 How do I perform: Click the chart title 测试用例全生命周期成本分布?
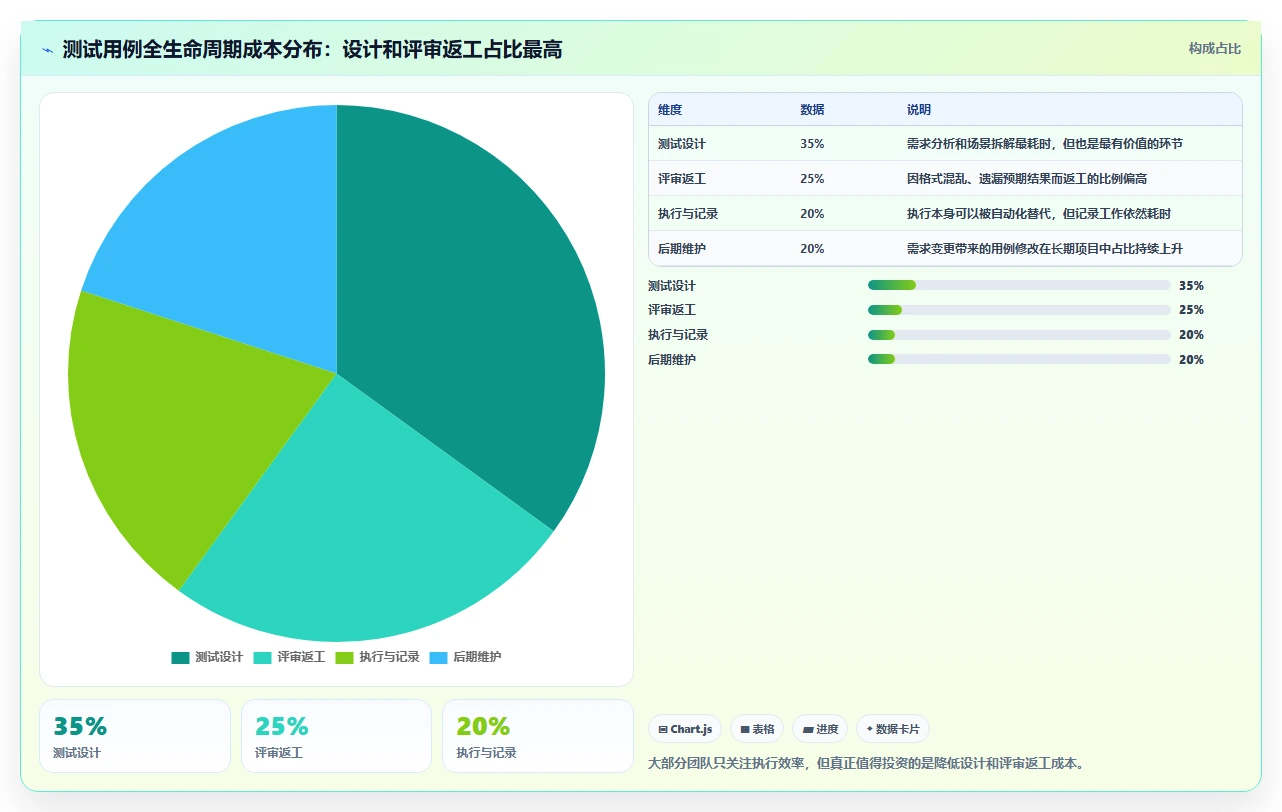[x=312, y=50]
